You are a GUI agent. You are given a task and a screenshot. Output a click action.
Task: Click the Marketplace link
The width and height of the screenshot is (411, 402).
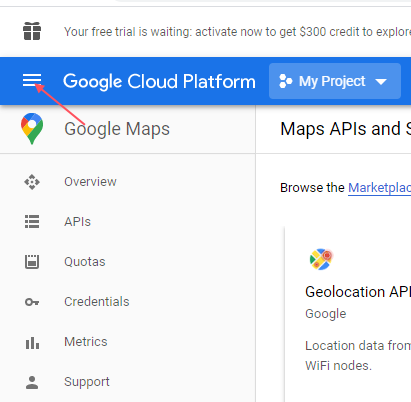379,188
